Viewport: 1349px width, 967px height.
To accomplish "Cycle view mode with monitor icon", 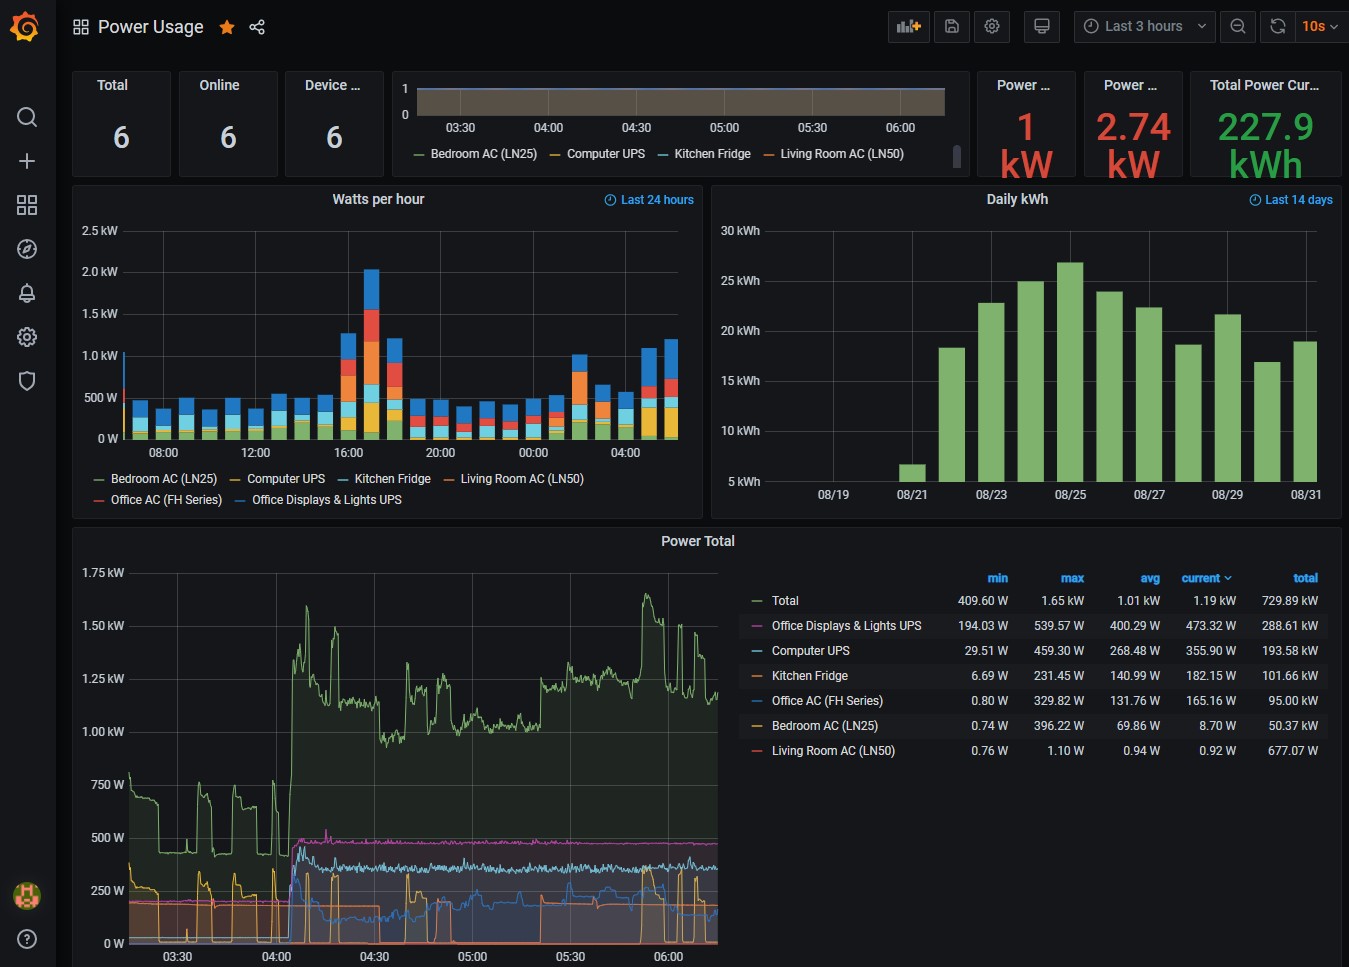I will coord(1042,27).
